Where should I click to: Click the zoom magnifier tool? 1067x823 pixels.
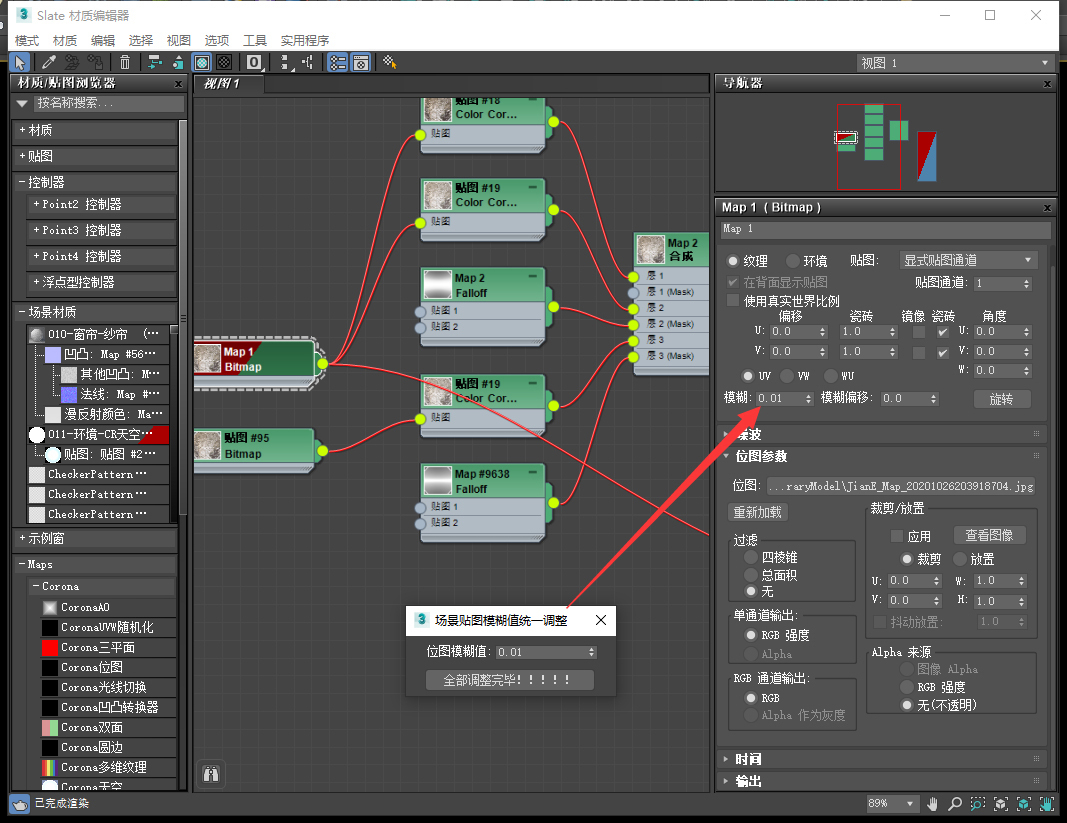click(x=955, y=804)
